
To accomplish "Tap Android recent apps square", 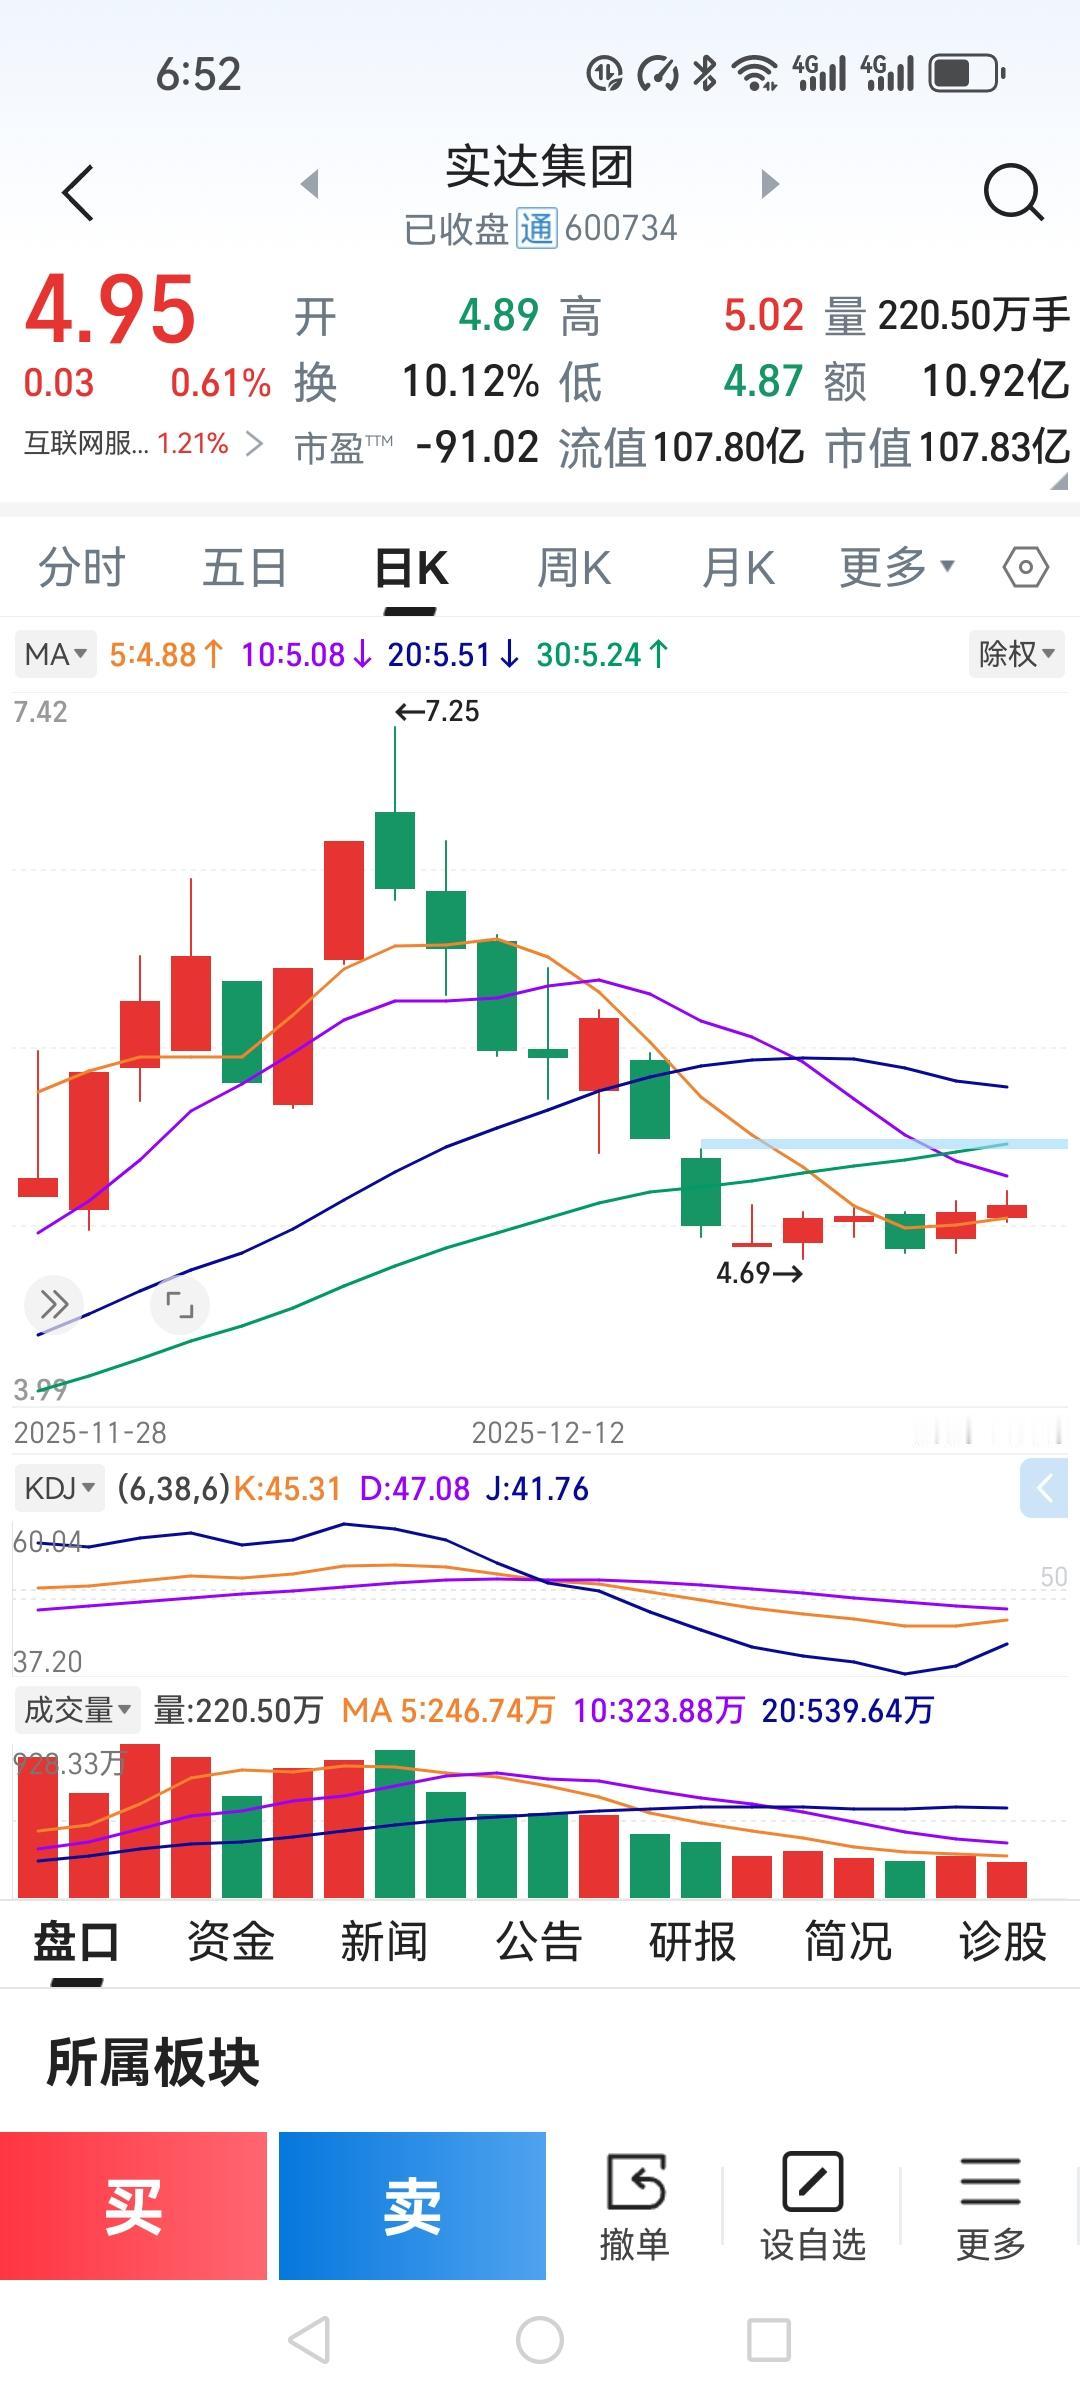I will (x=769, y=2340).
